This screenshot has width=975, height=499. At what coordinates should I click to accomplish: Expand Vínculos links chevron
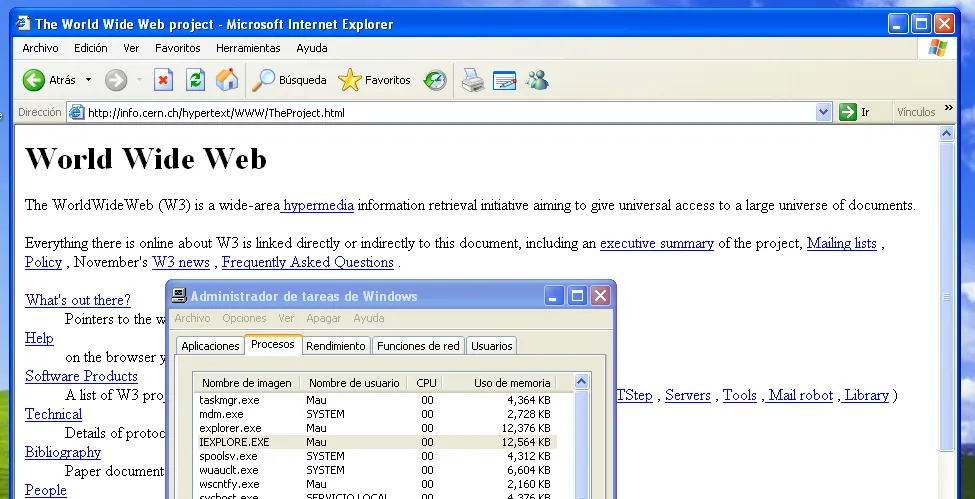(x=949, y=108)
